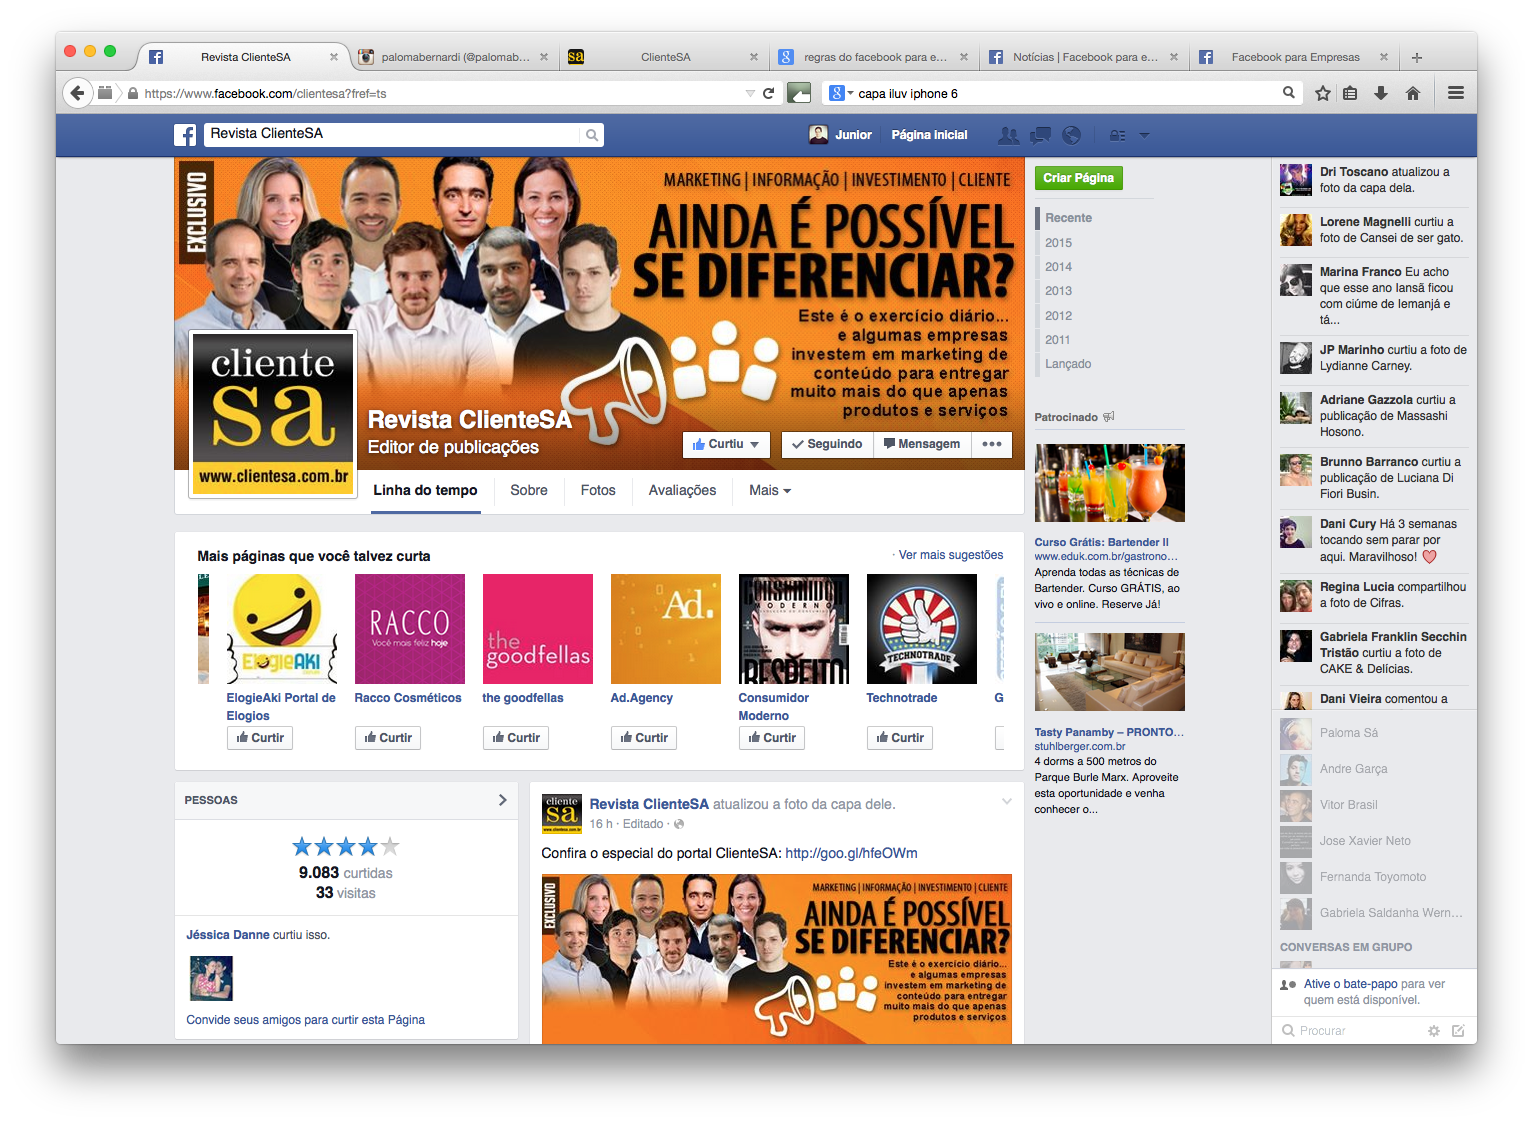This screenshot has width=1533, height=1124.
Task: Open the Curso Grátis Bartender ad thumbnail
Action: 1110,483
